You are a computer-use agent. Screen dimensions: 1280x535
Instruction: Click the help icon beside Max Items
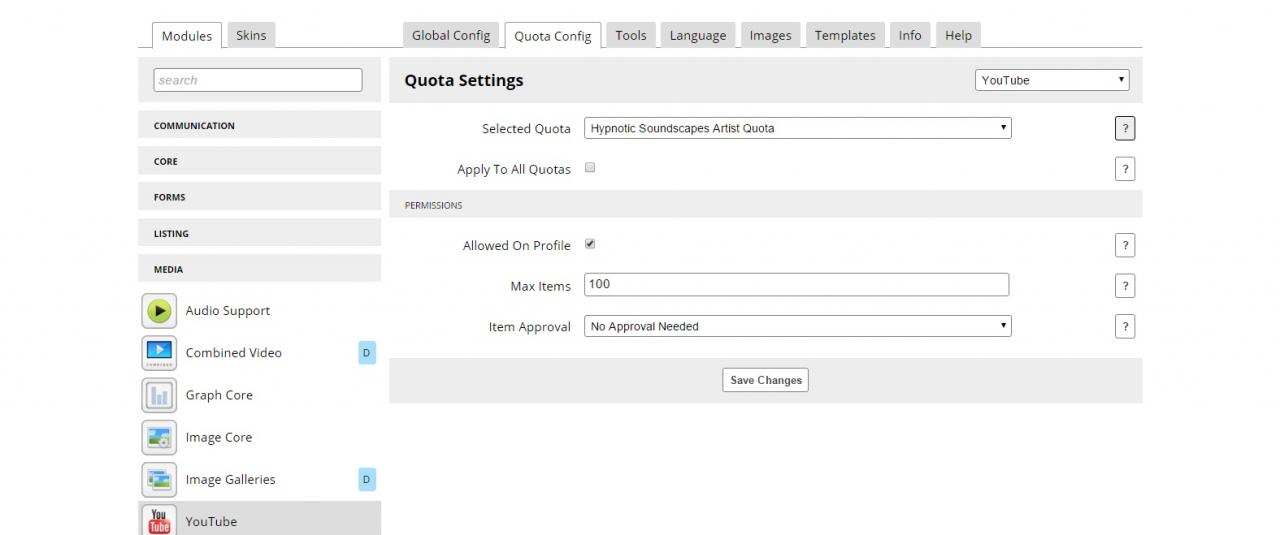point(1124,286)
